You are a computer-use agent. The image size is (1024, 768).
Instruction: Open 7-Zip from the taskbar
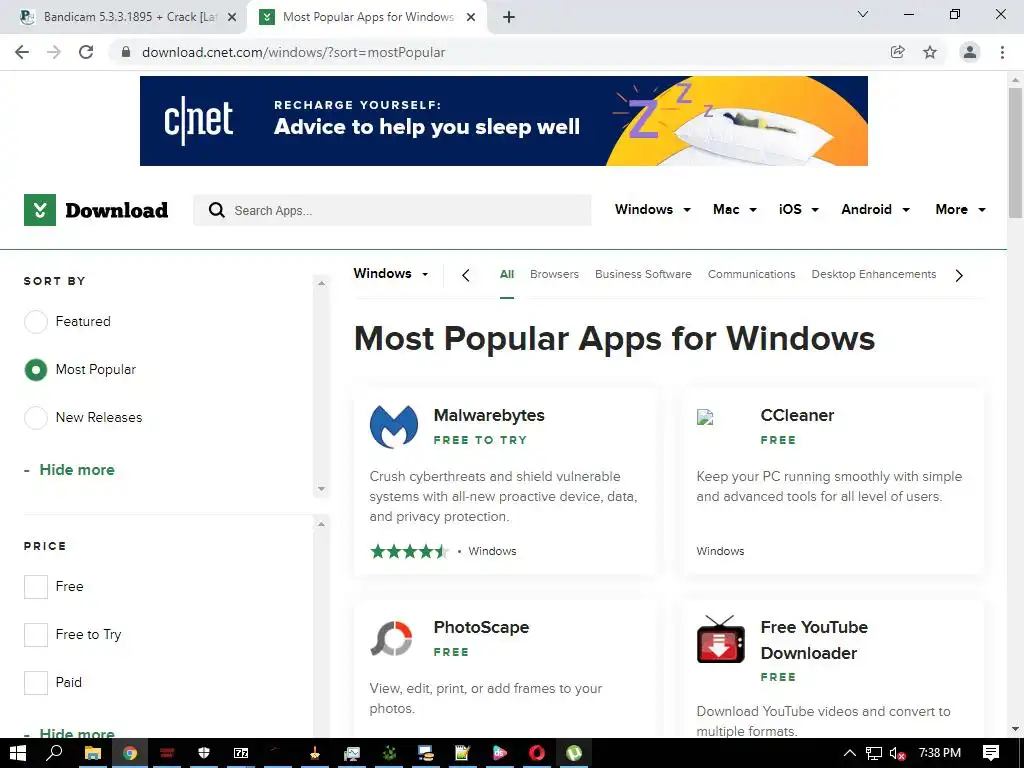tap(241, 753)
